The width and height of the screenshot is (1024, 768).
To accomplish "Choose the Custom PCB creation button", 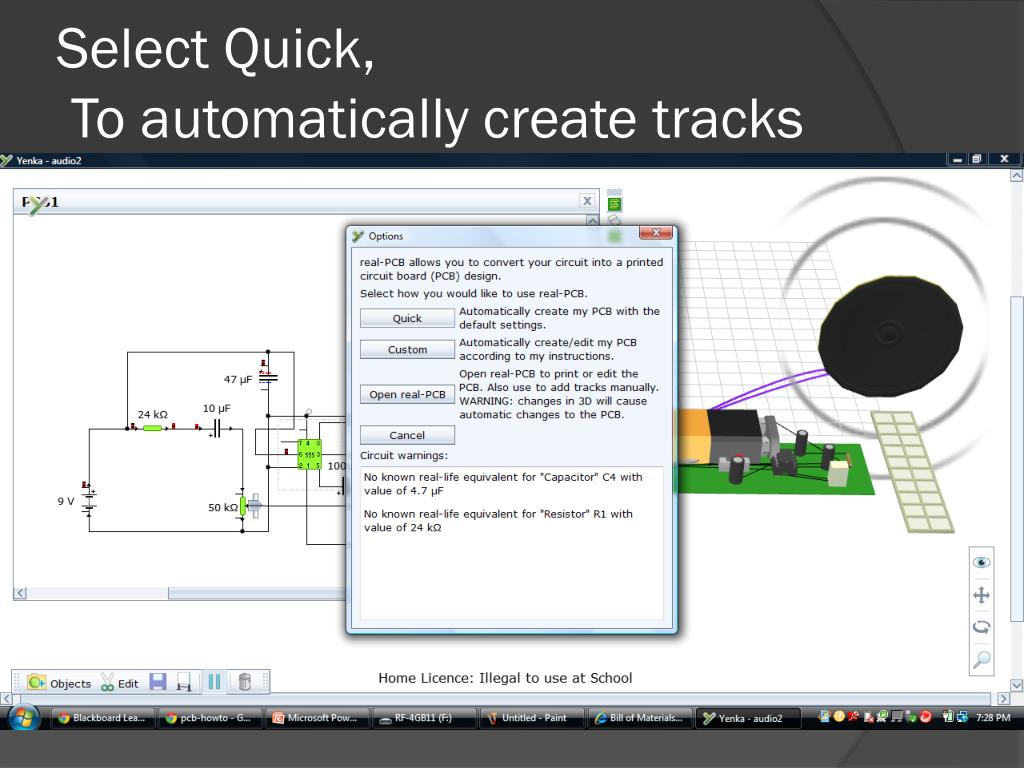I will pos(407,349).
